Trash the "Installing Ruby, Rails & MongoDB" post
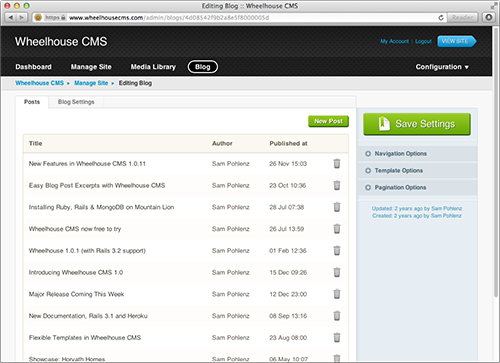This screenshot has height=363, width=500. click(x=337, y=207)
